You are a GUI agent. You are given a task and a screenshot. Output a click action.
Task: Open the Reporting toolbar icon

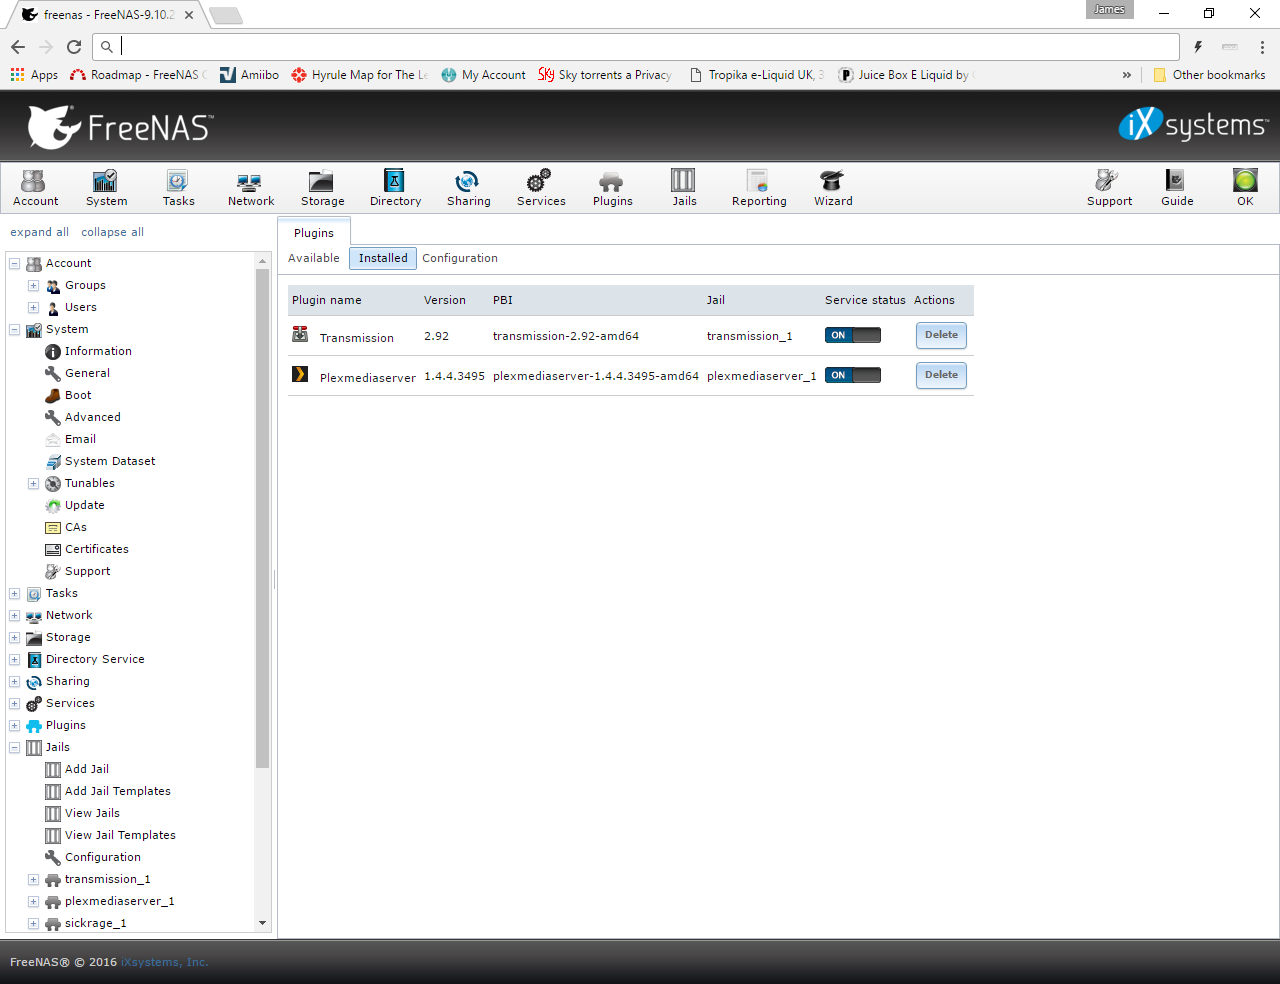click(x=759, y=187)
